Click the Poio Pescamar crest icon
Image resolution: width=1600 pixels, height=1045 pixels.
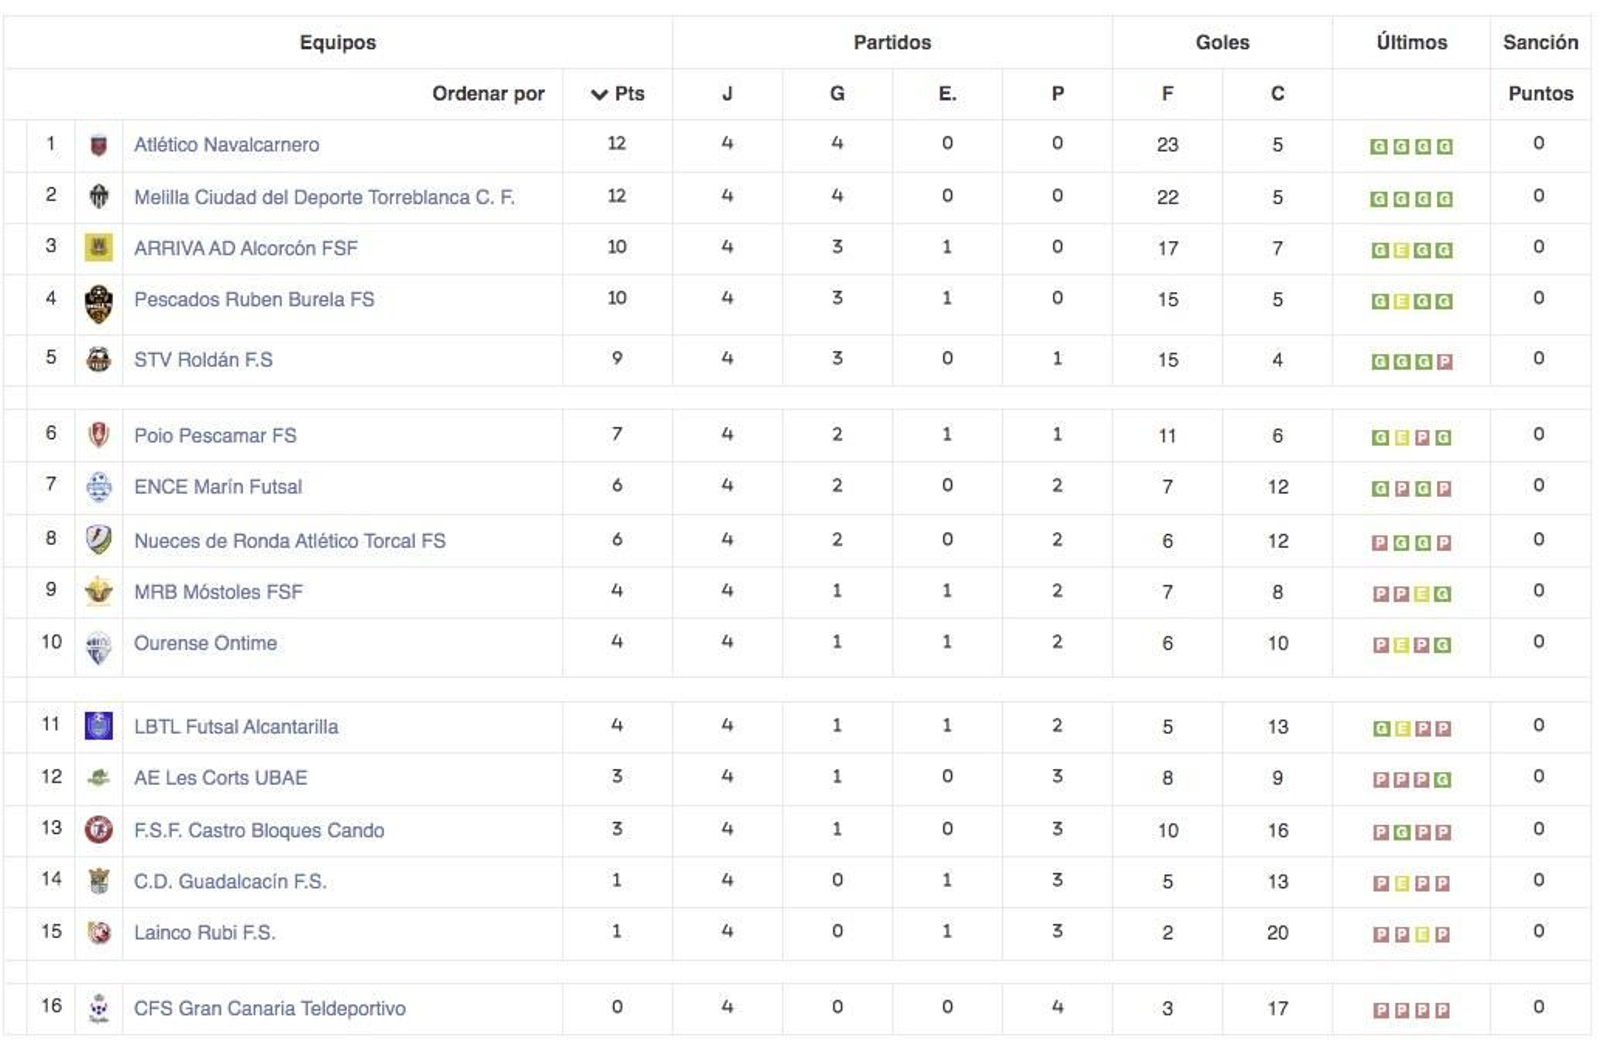click(98, 435)
